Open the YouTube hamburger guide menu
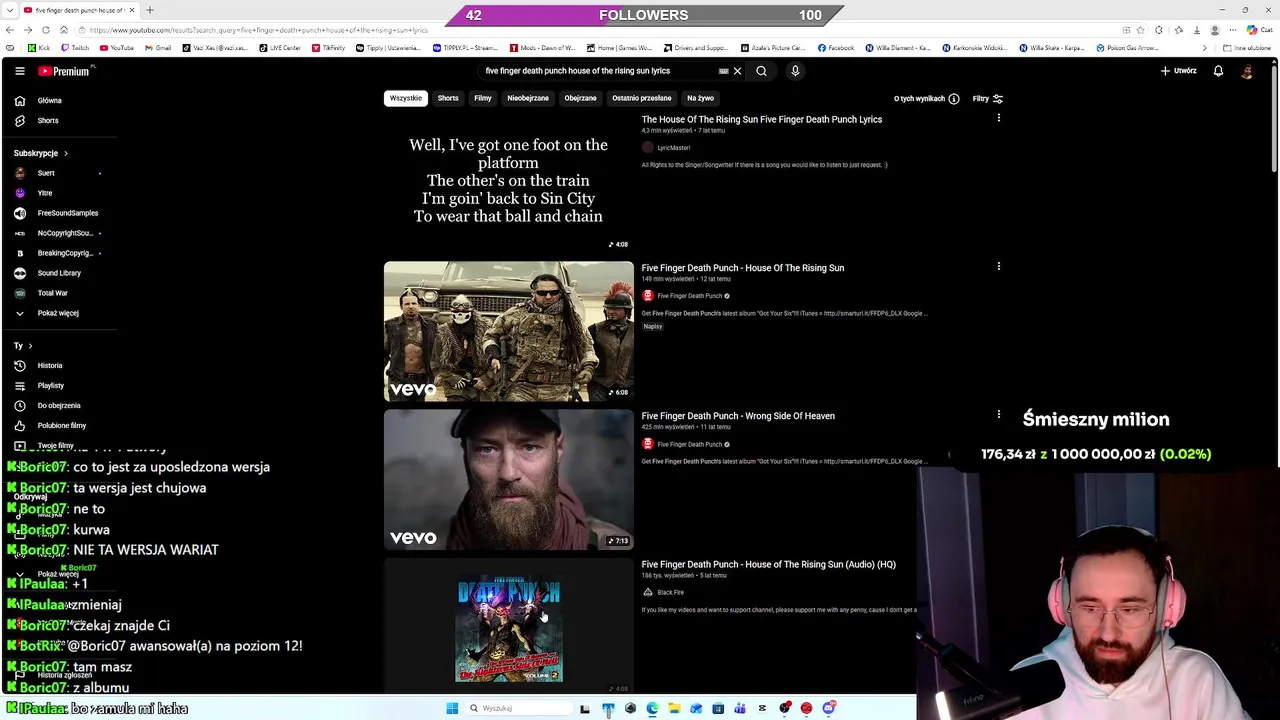The width and height of the screenshot is (1280, 720). [19, 71]
